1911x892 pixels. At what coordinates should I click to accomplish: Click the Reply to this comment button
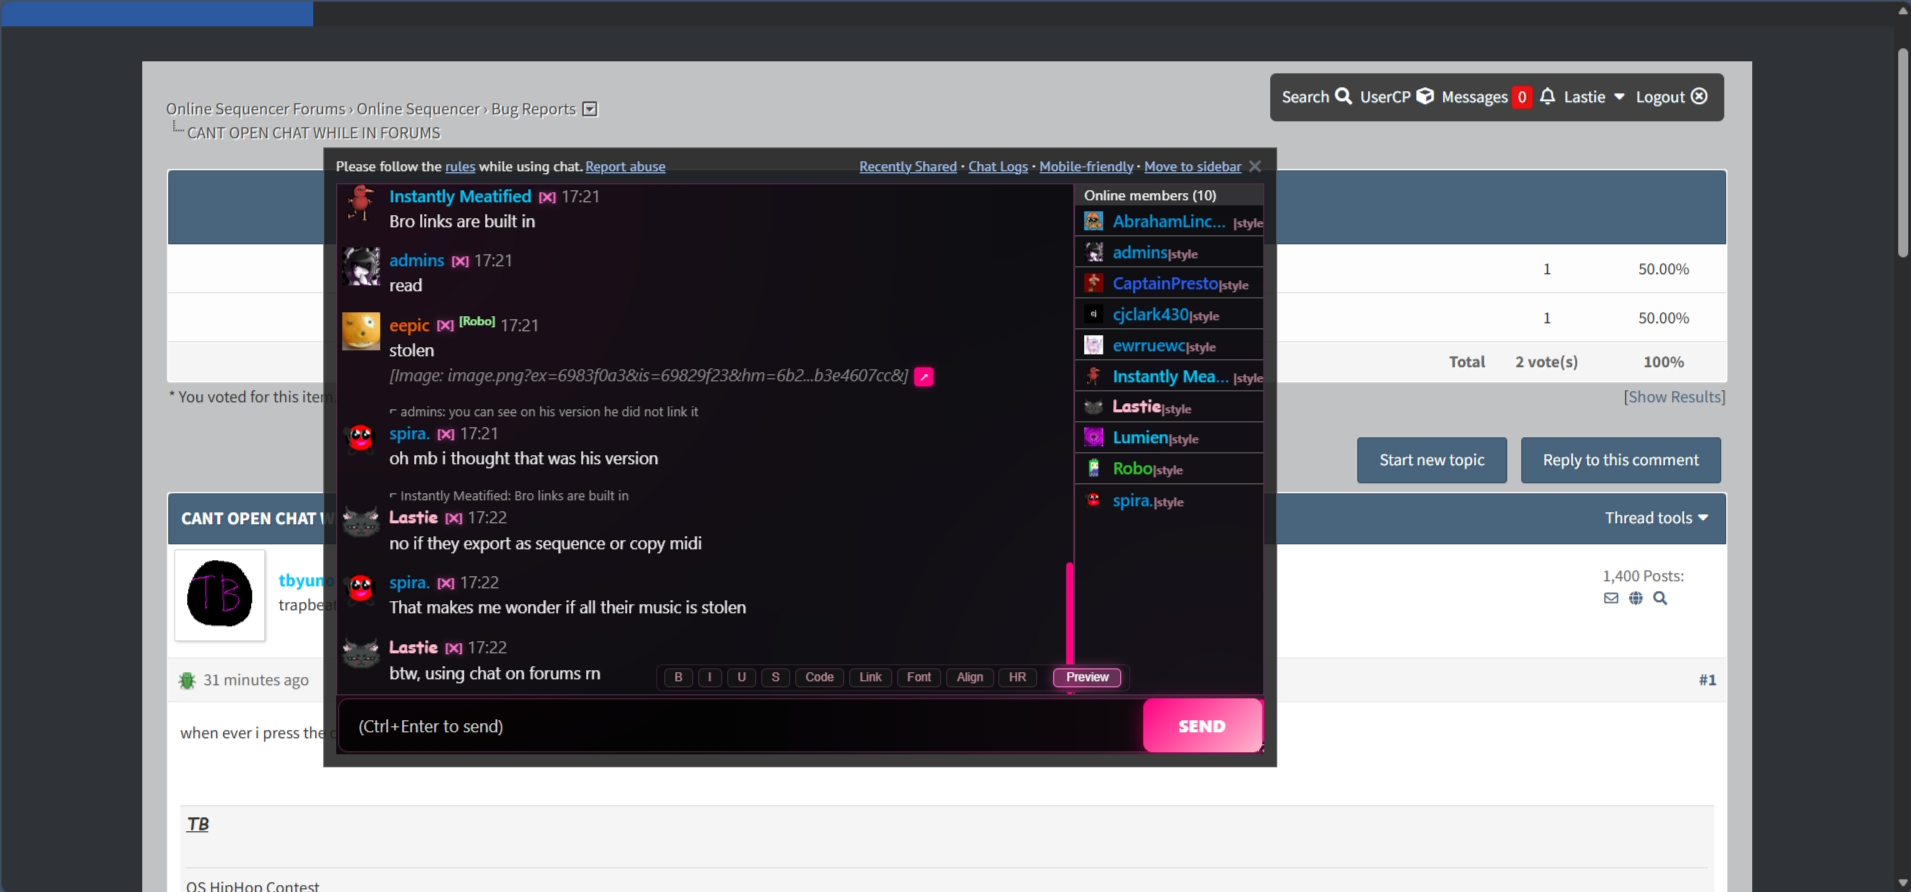click(1621, 460)
